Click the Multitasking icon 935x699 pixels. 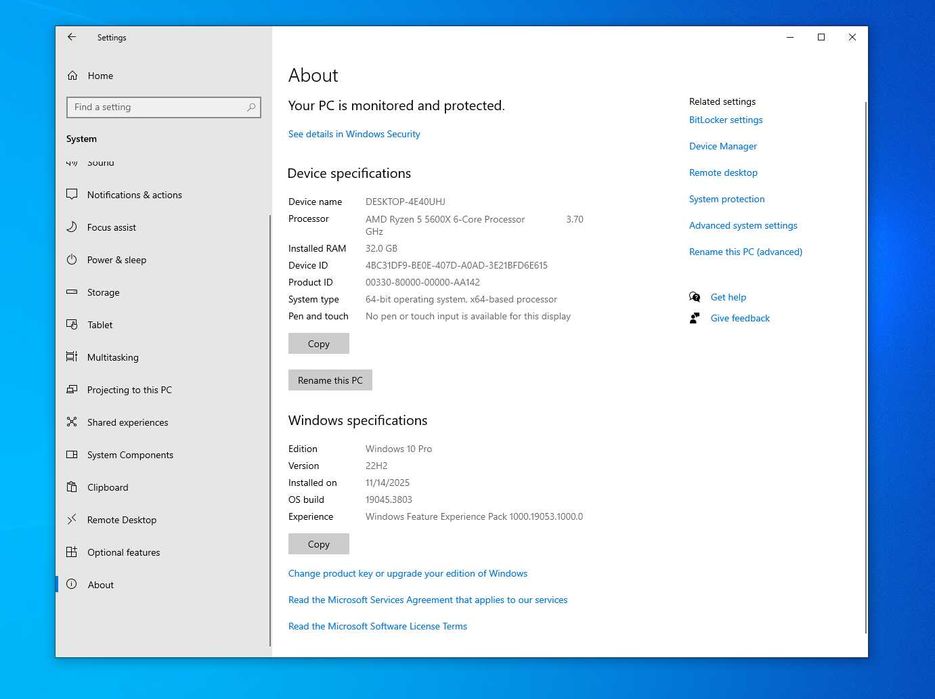tap(72, 357)
